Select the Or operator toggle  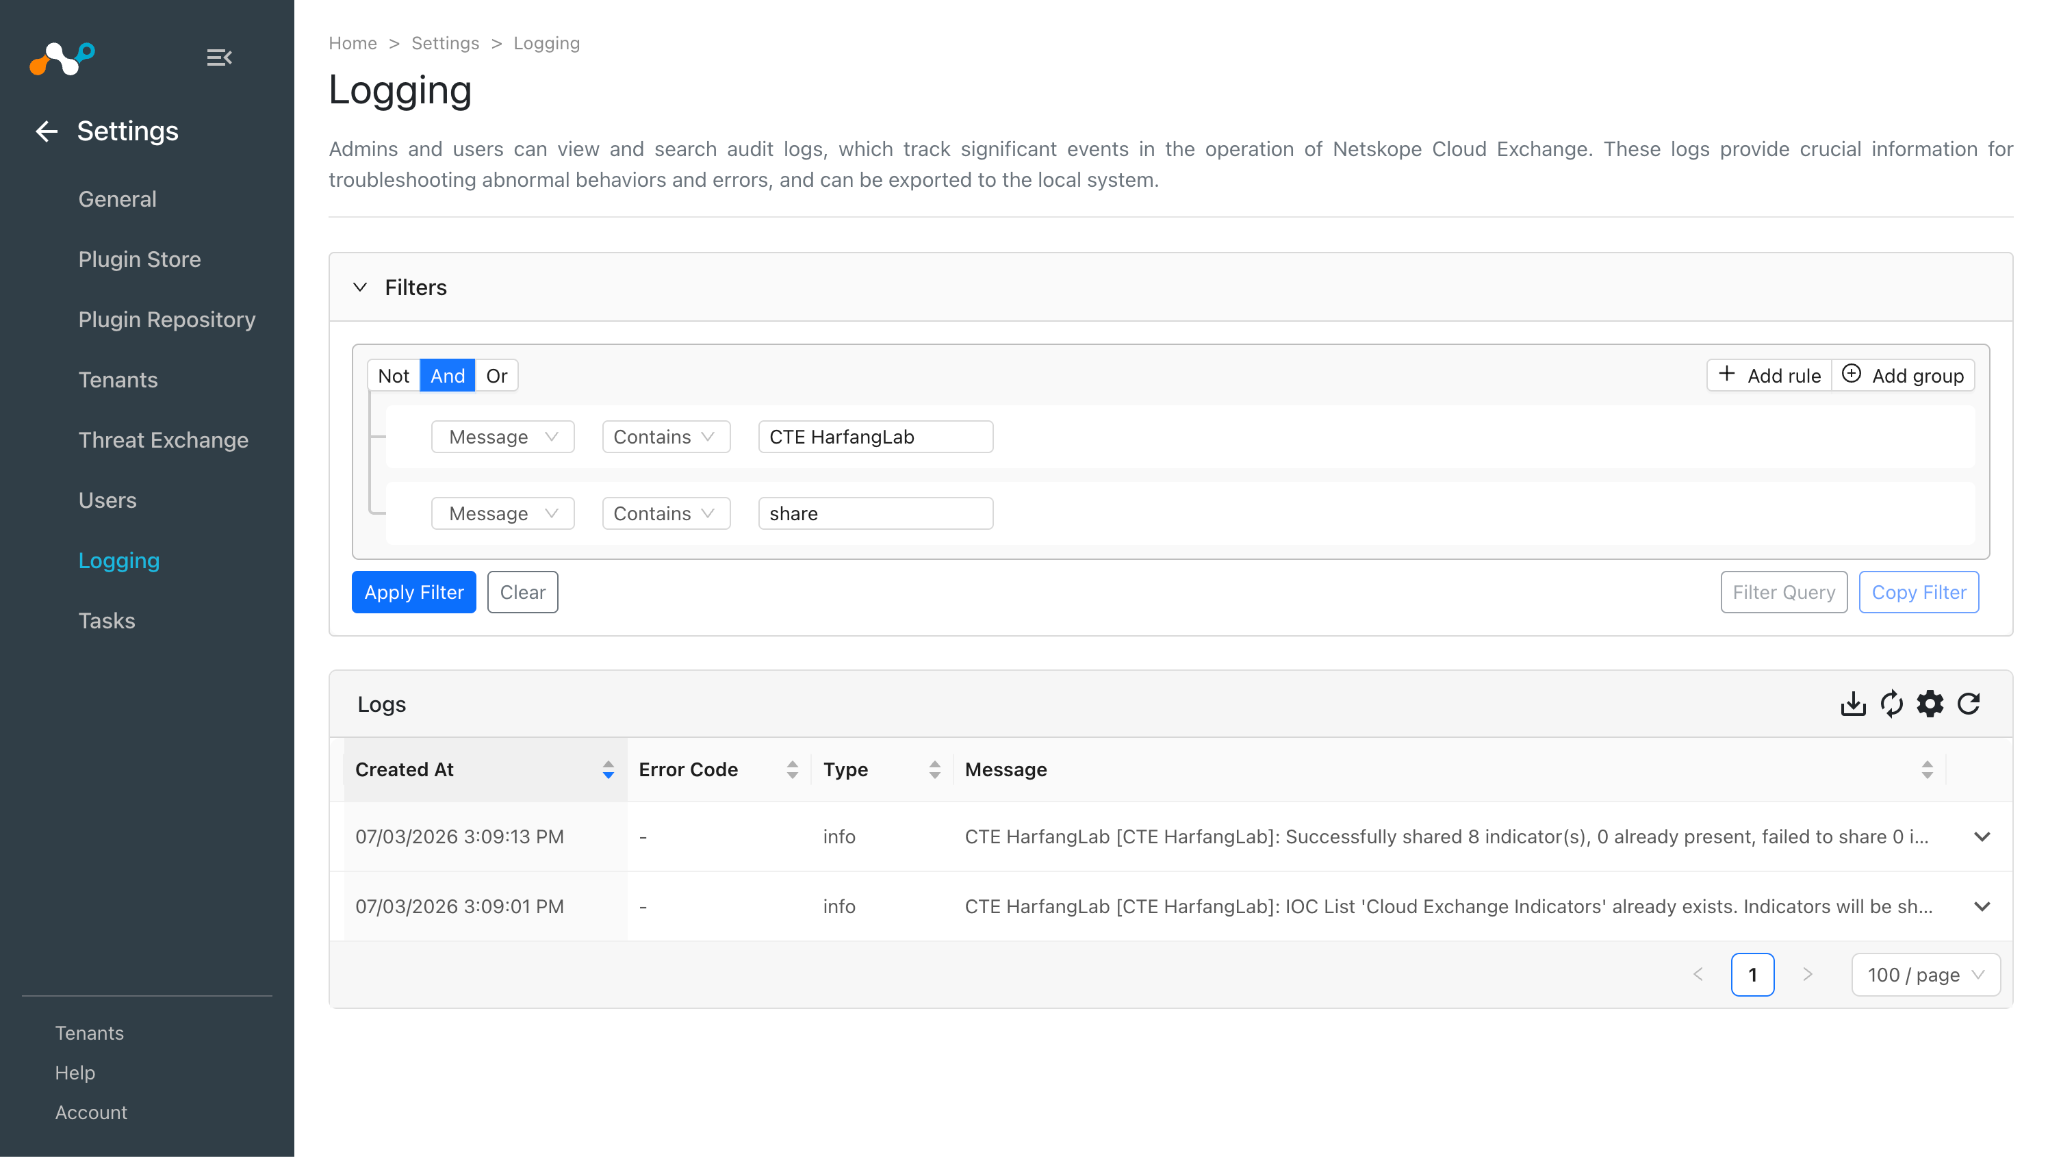(x=496, y=376)
